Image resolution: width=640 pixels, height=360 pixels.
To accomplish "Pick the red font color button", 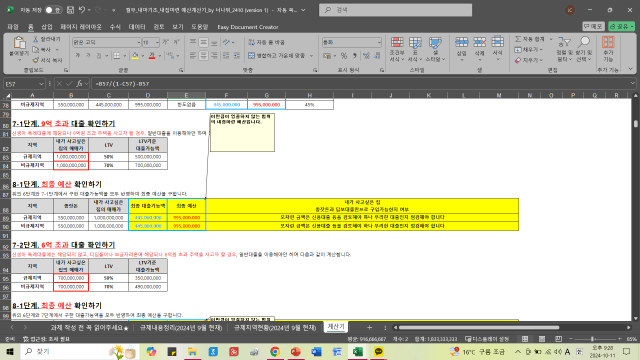I will point(152,56).
